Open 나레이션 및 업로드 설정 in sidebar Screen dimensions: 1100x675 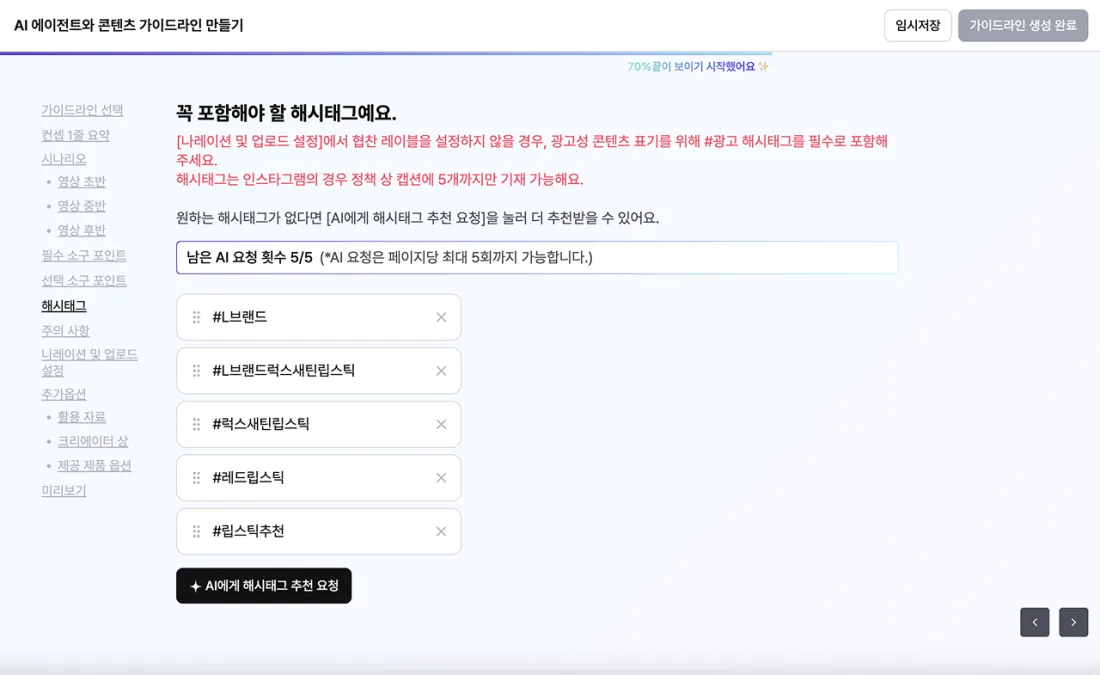click(x=89, y=362)
